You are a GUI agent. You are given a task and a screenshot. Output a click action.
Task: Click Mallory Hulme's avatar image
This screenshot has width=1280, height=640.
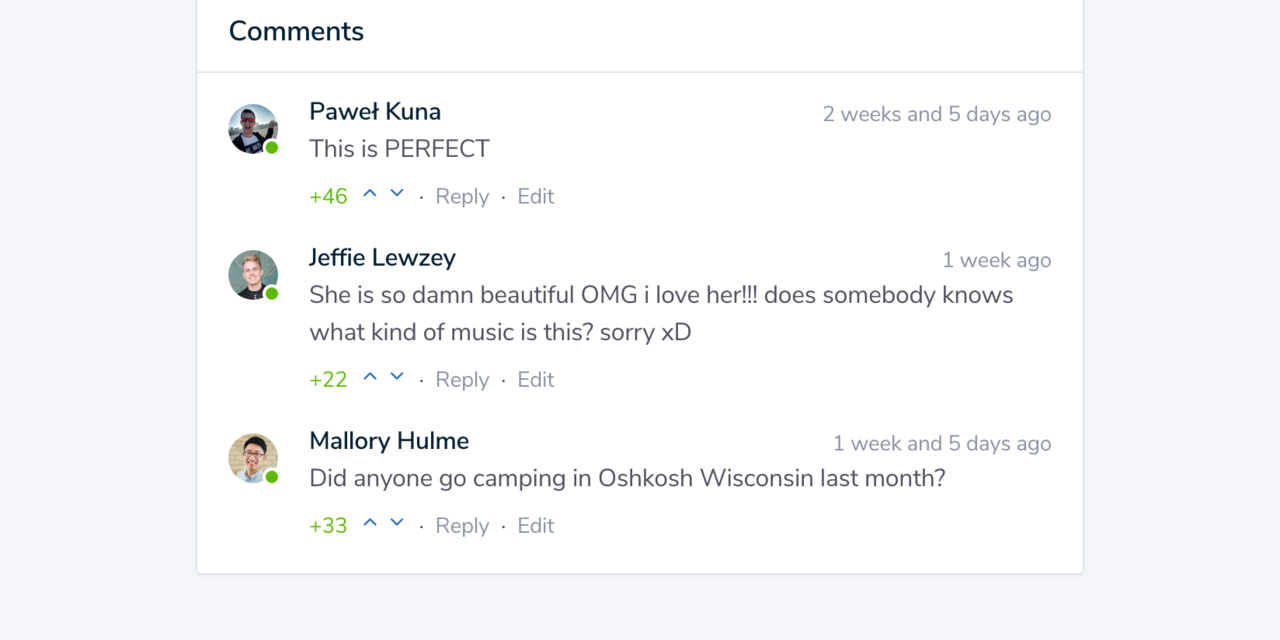pyautogui.click(x=253, y=458)
